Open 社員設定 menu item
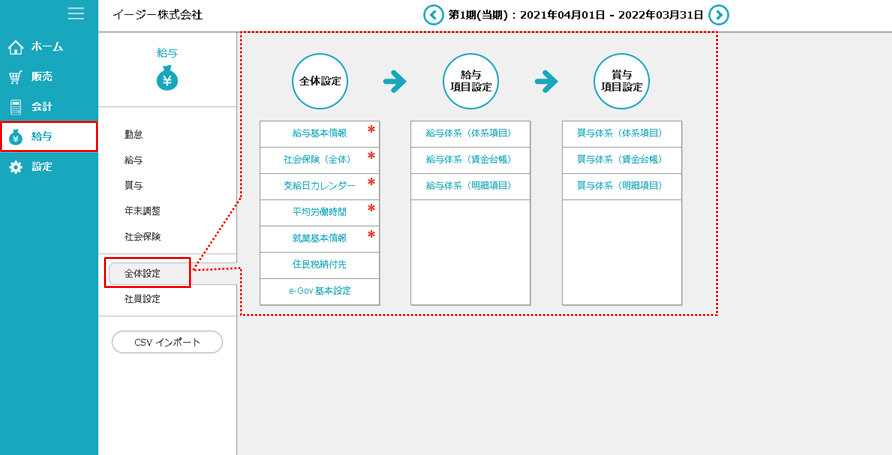This screenshot has height=455, width=892. 142,299
